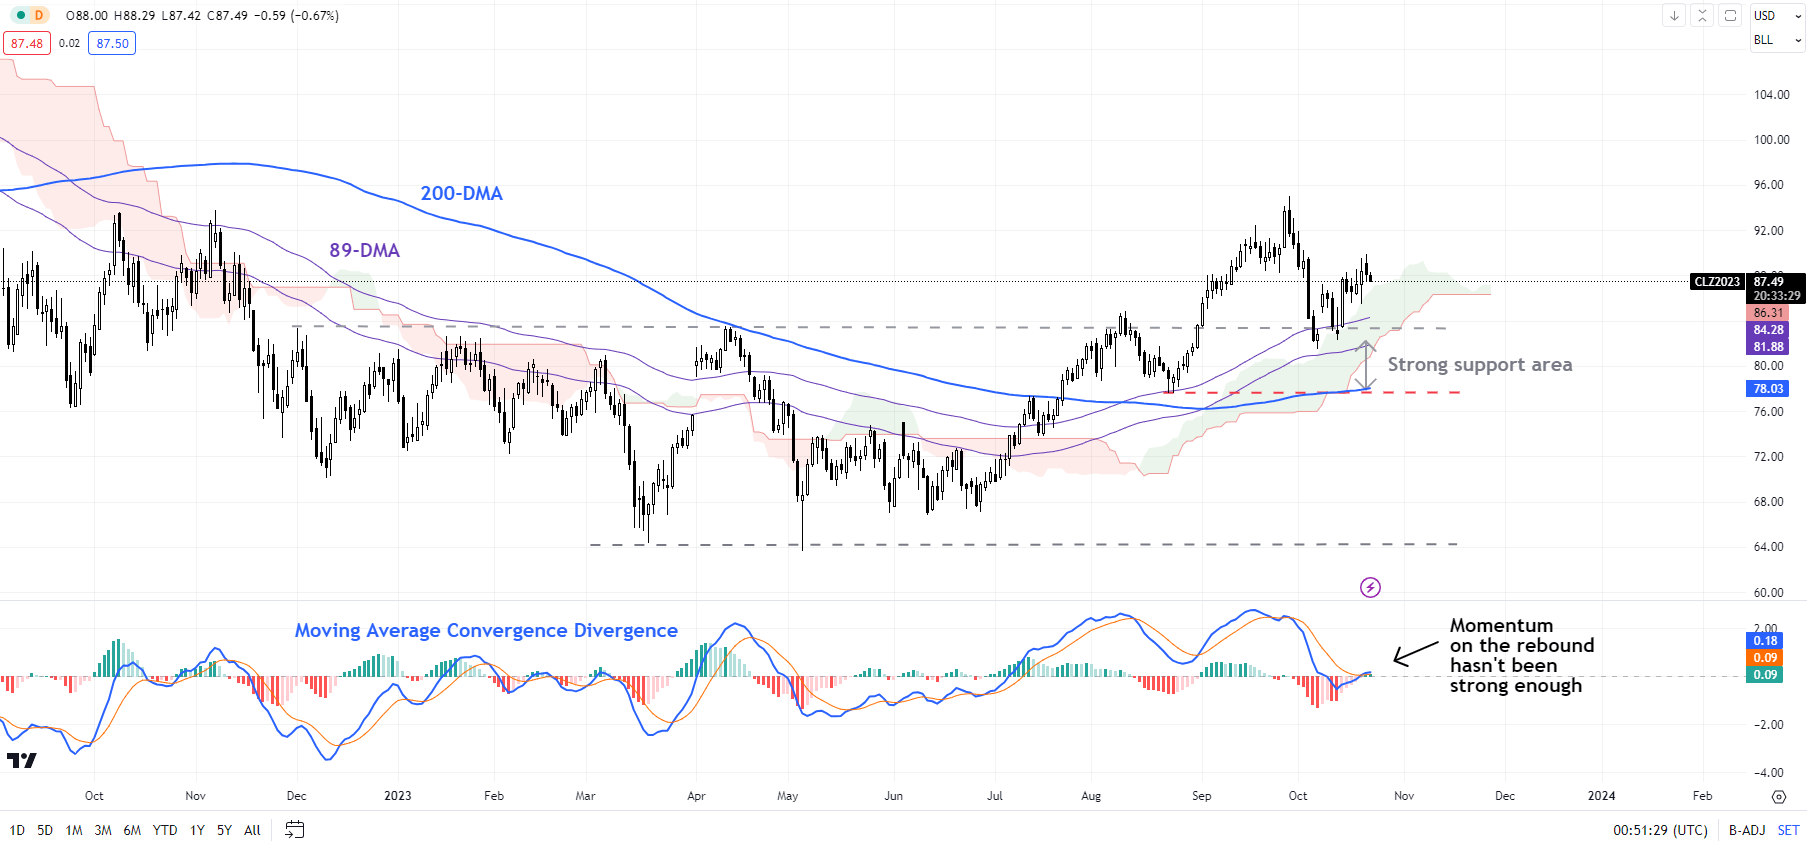Viewport: 1807px width, 845px height.
Task: Click the C87.49 close value
Action: (227, 16)
